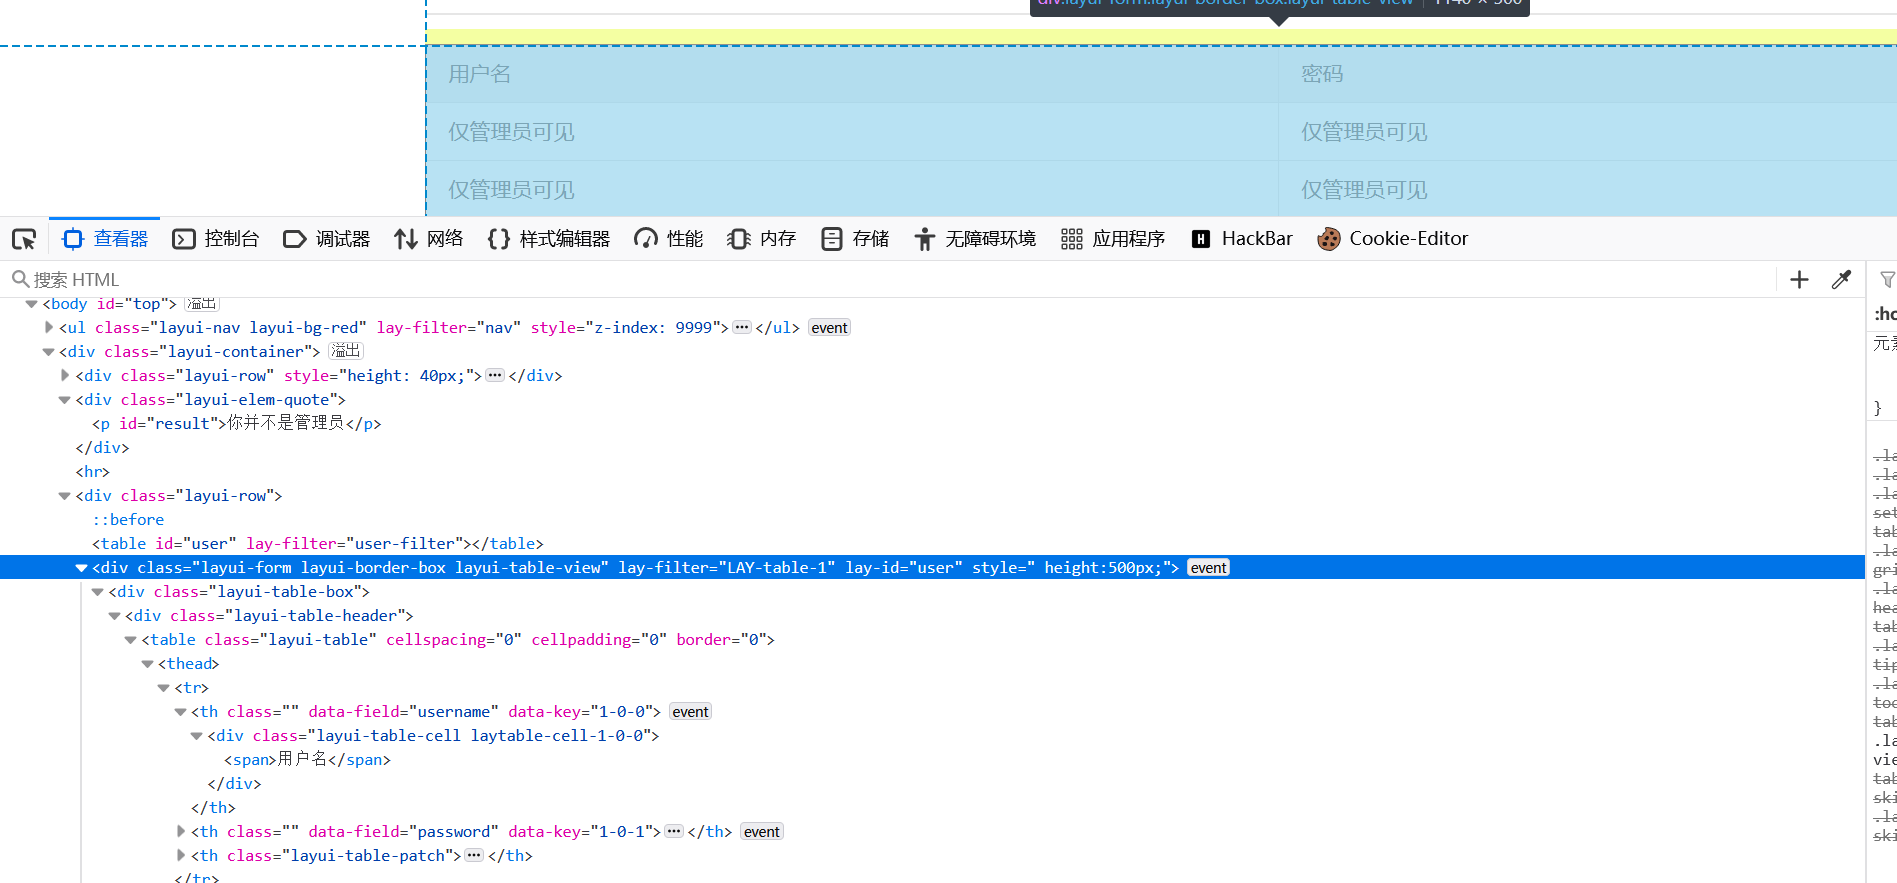Expand the th data-field password node

pyautogui.click(x=181, y=831)
